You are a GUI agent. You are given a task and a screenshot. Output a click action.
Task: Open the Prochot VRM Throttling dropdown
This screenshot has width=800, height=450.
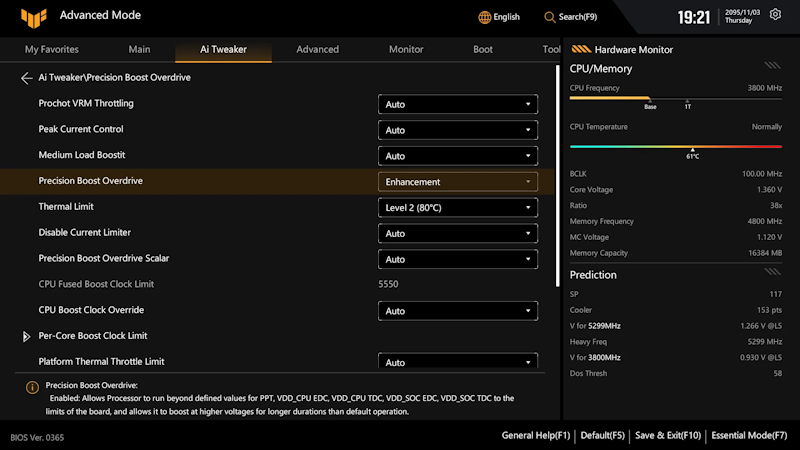click(x=458, y=104)
